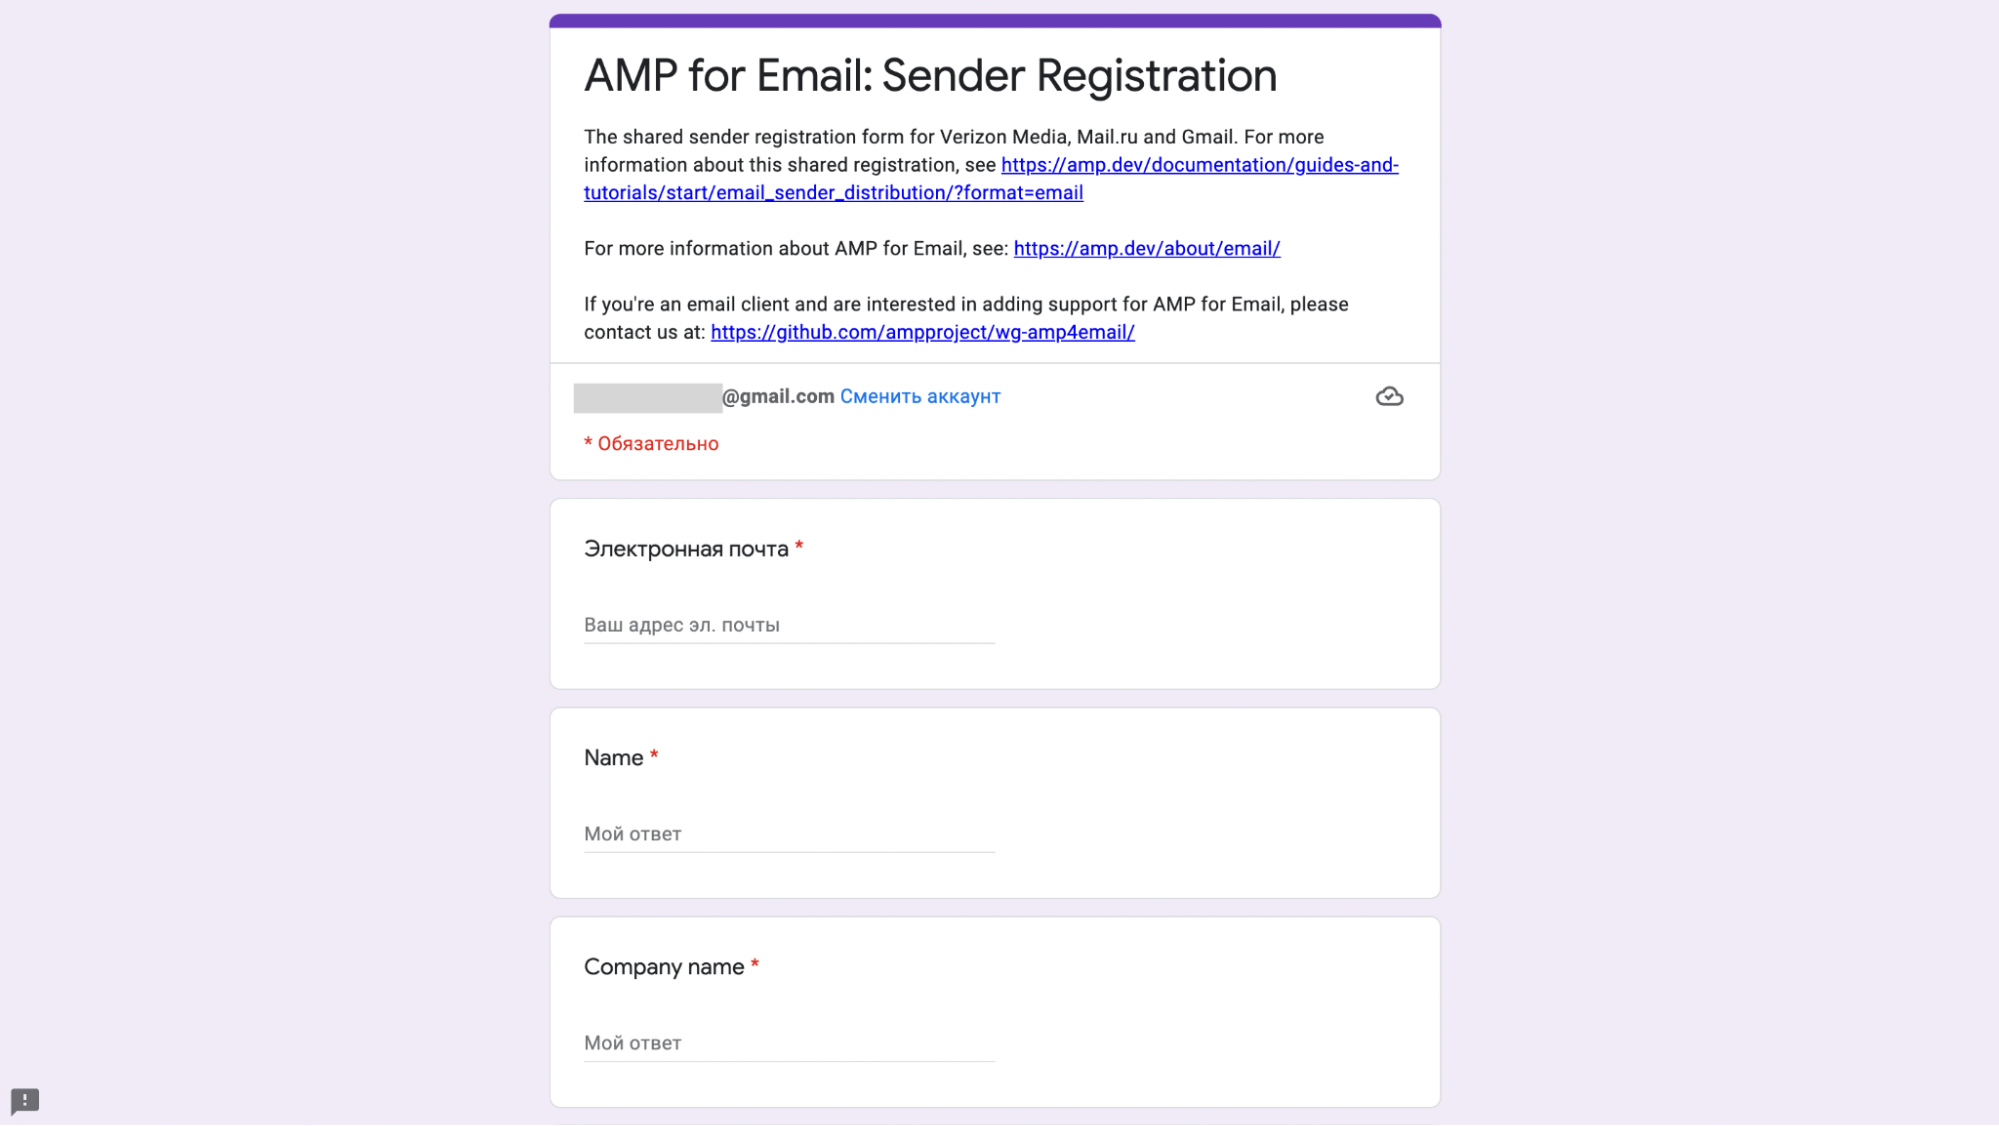Click the Name answer field
This screenshot has width=1999, height=1126.
(788, 834)
